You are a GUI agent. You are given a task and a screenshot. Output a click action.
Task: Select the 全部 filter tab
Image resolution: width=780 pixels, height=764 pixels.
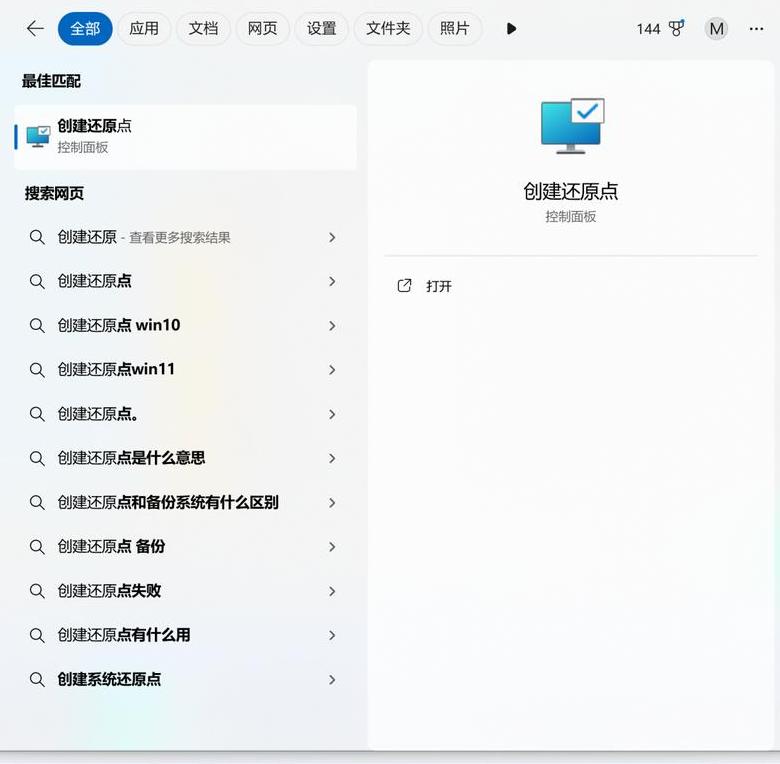(85, 29)
